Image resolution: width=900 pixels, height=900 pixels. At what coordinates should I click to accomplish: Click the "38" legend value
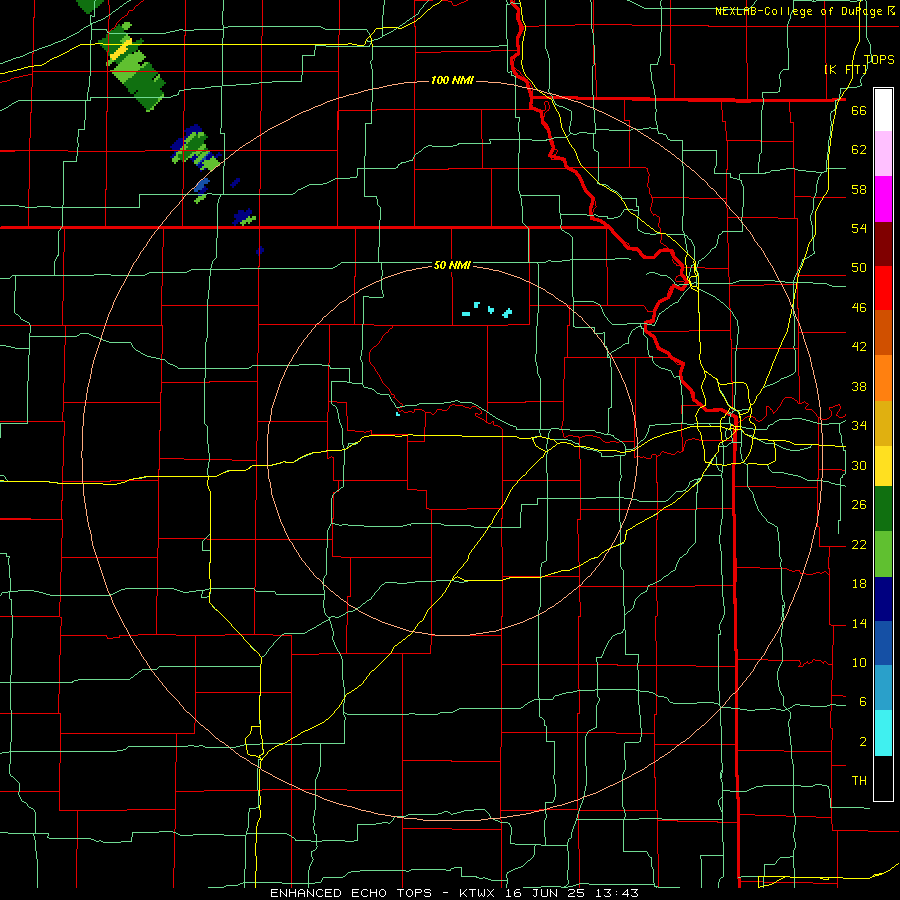(x=859, y=386)
